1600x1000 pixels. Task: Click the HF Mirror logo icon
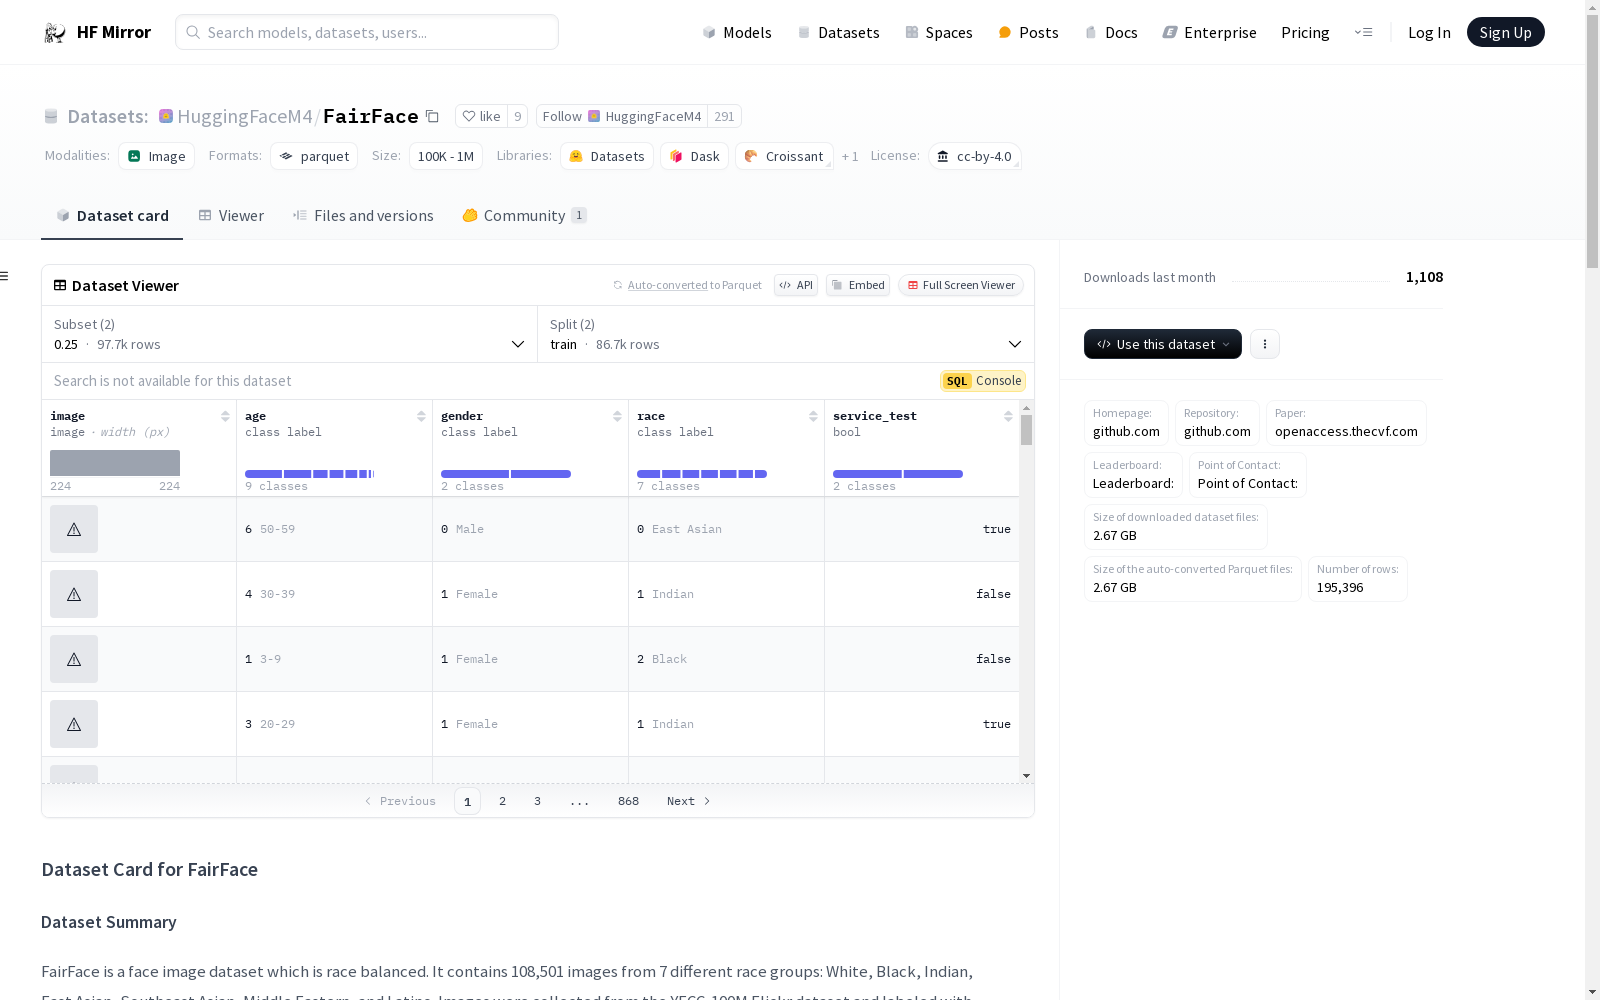point(55,33)
